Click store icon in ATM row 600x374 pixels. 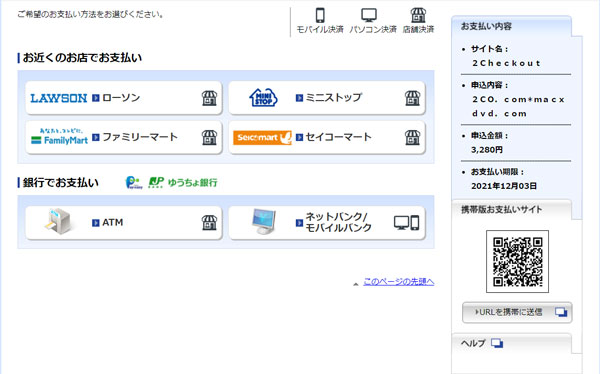[x=209, y=223]
